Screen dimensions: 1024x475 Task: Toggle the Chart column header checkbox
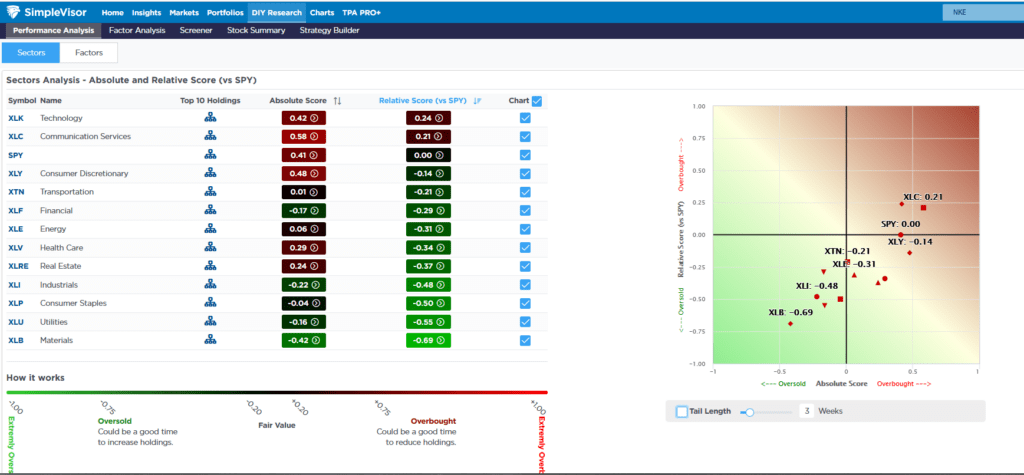coord(537,101)
